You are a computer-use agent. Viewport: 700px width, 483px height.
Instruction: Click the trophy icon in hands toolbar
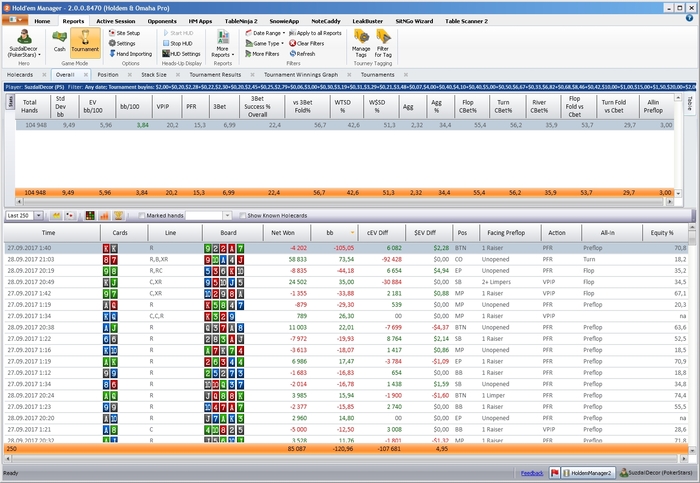click(118, 216)
